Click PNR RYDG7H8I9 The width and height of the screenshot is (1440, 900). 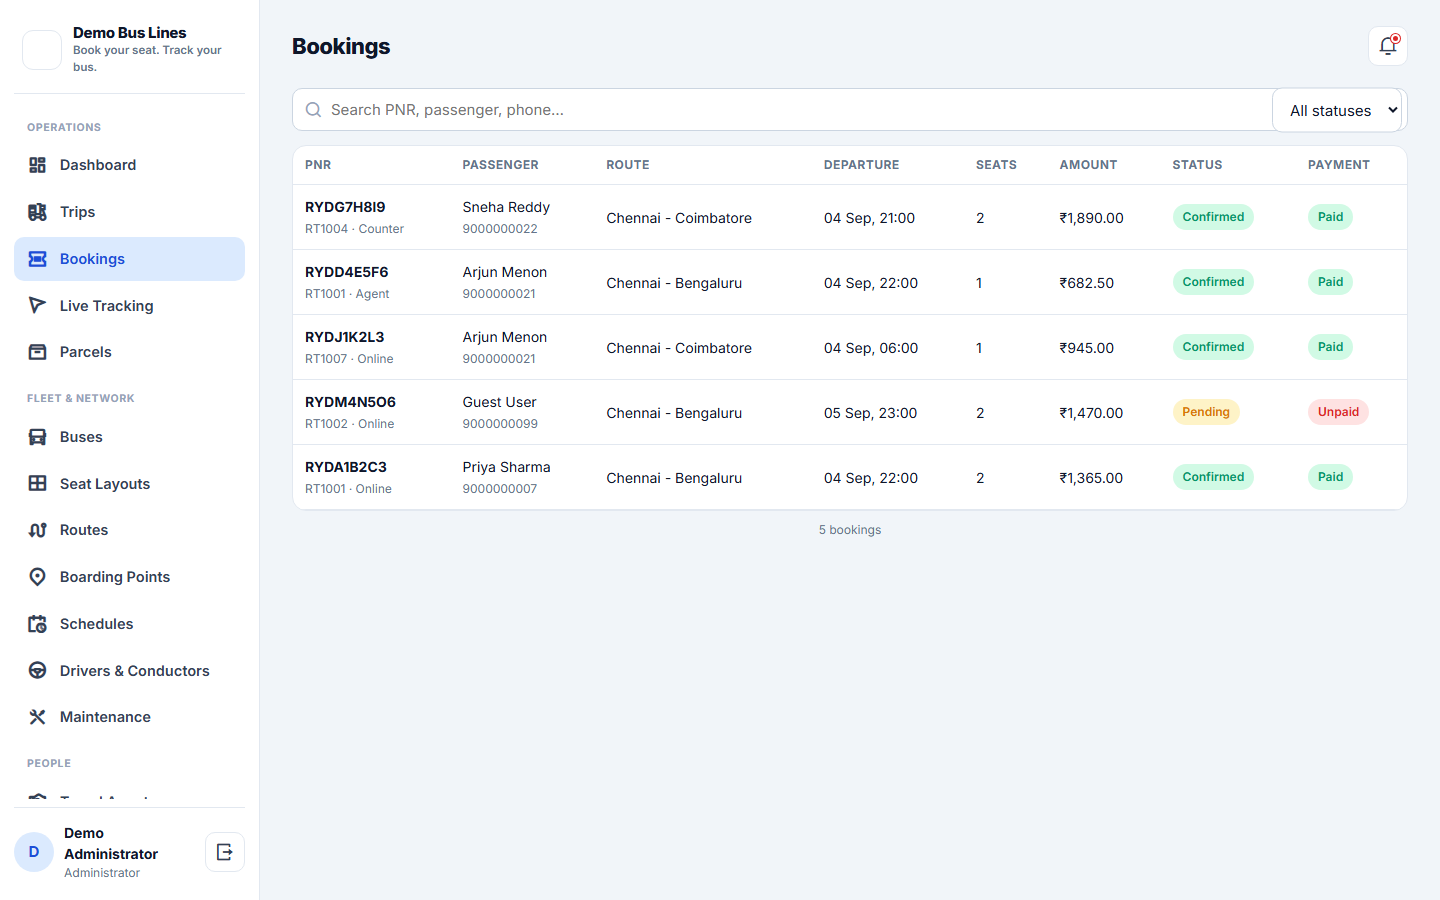point(345,207)
